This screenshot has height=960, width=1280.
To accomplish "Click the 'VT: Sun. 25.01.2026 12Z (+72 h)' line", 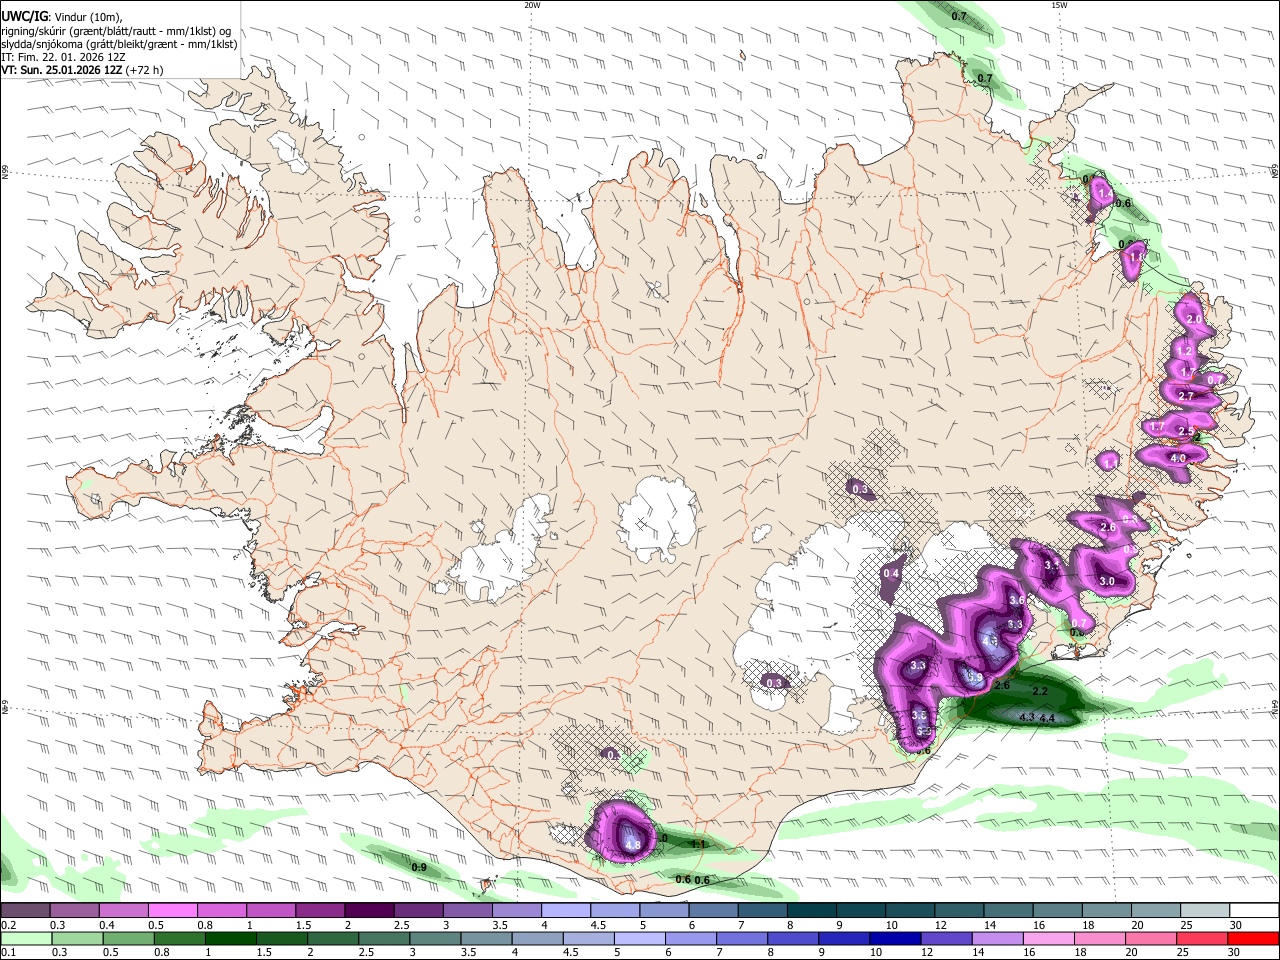I will click(x=82, y=70).
